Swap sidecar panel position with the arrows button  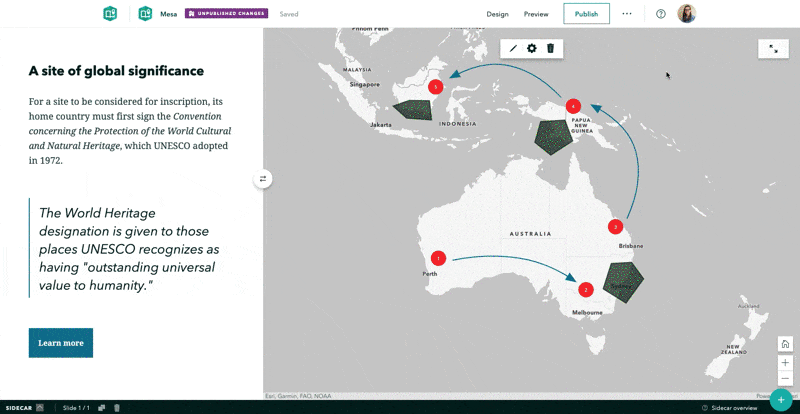[x=263, y=179]
